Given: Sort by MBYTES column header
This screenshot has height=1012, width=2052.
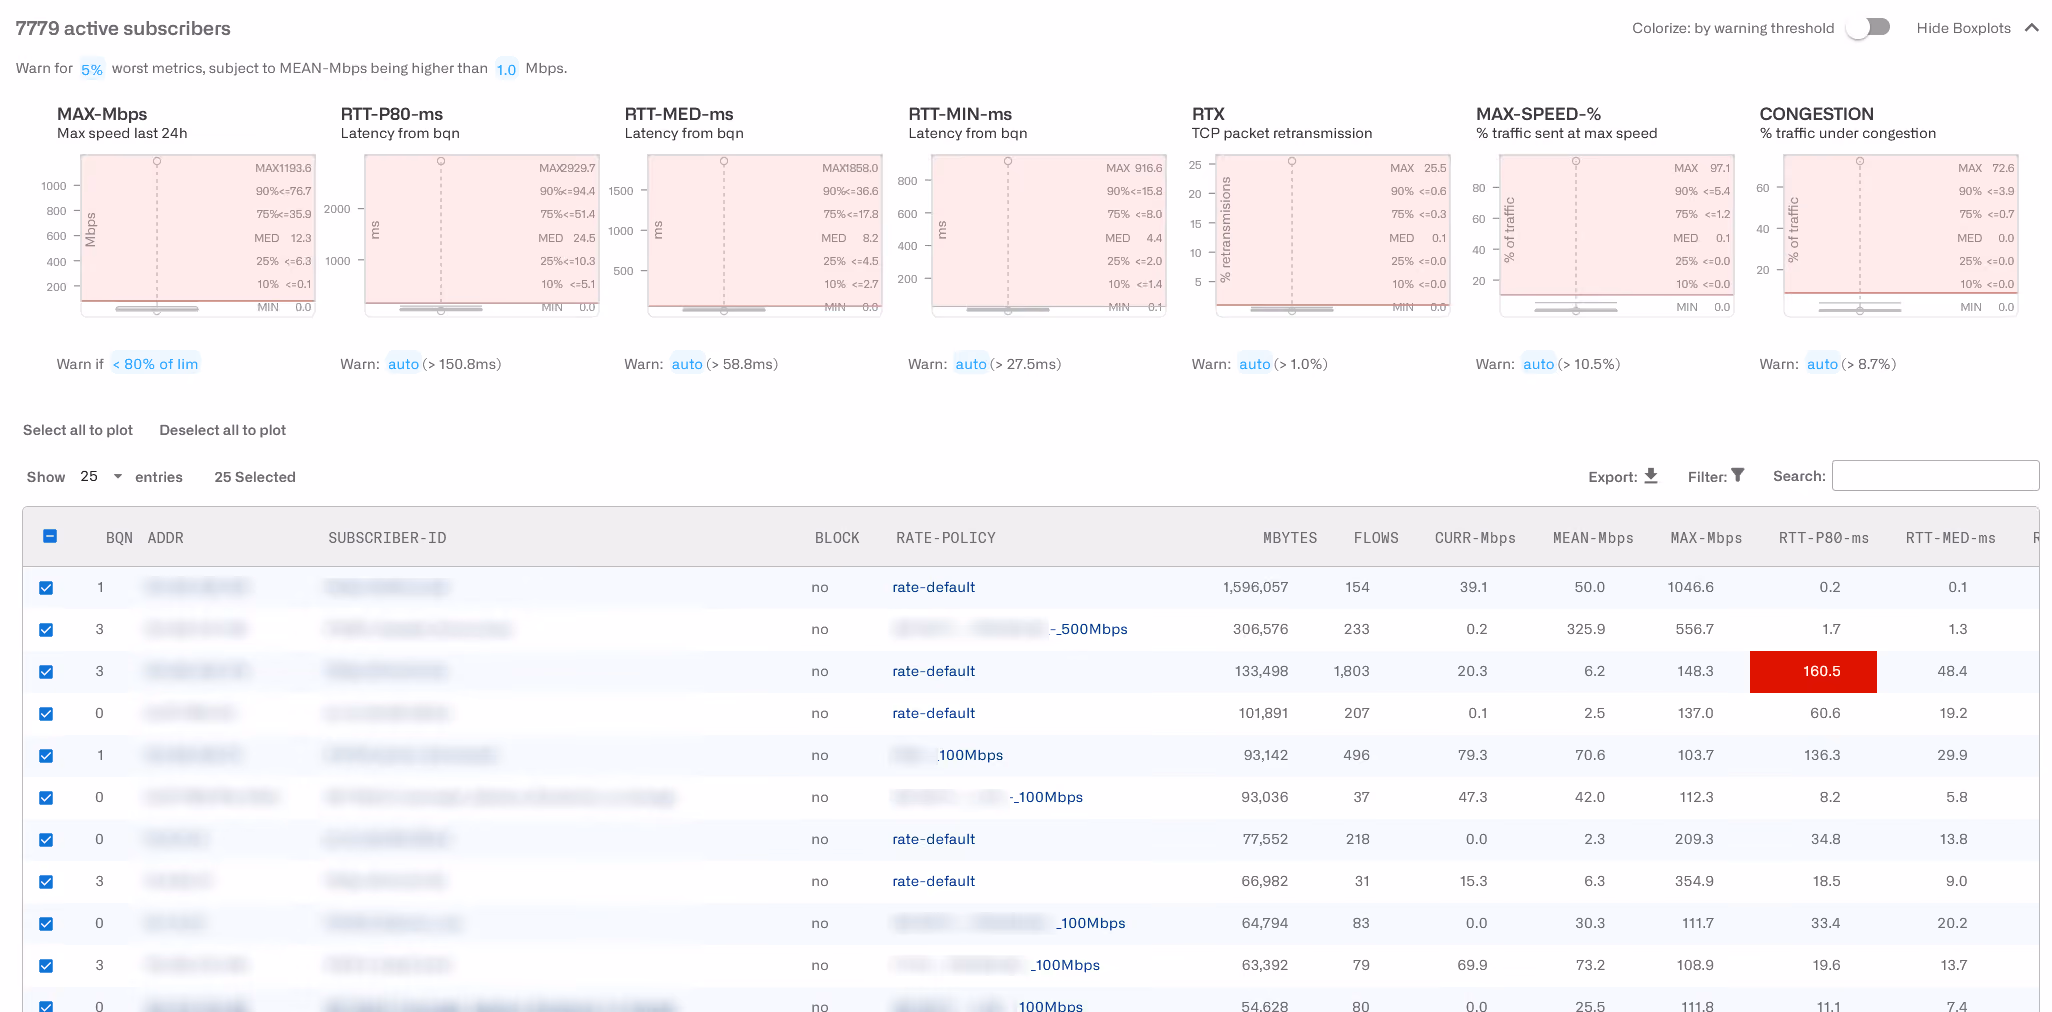Looking at the screenshot, I should click(x=1290, y=538).
